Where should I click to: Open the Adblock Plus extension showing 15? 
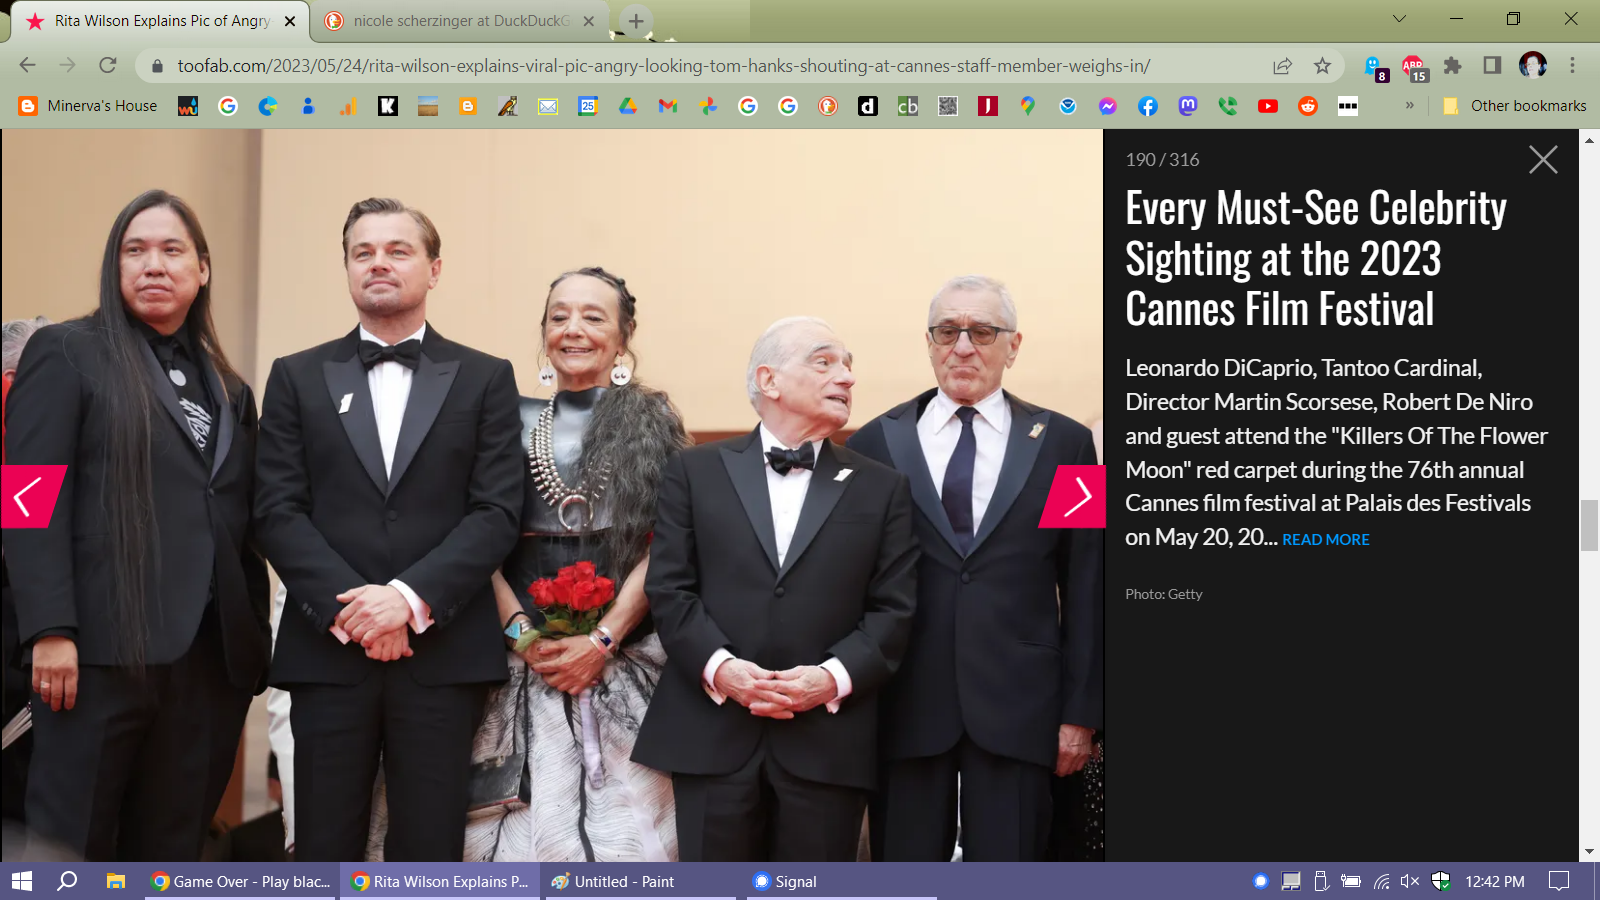(x=1414, y=67)
